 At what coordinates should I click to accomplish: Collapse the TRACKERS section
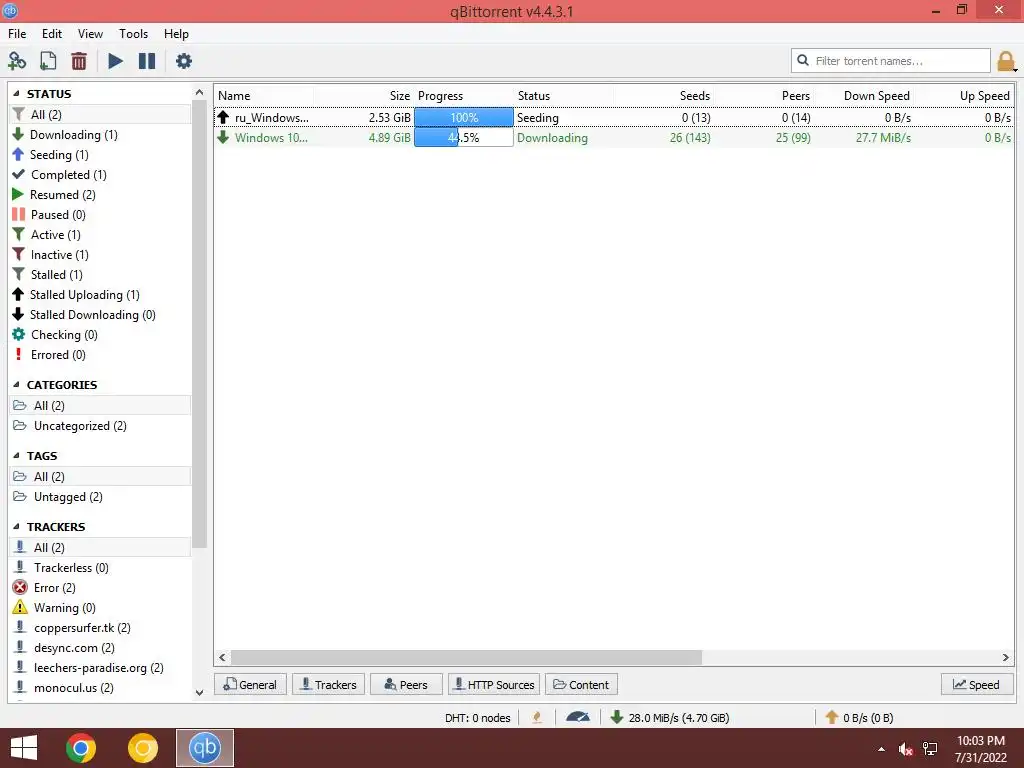[x=17, y=526]
